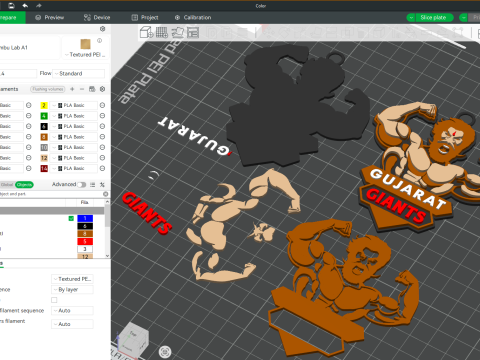Click the Save project icon
This screenshot has height=360, width=480.
tap(11, 6)
